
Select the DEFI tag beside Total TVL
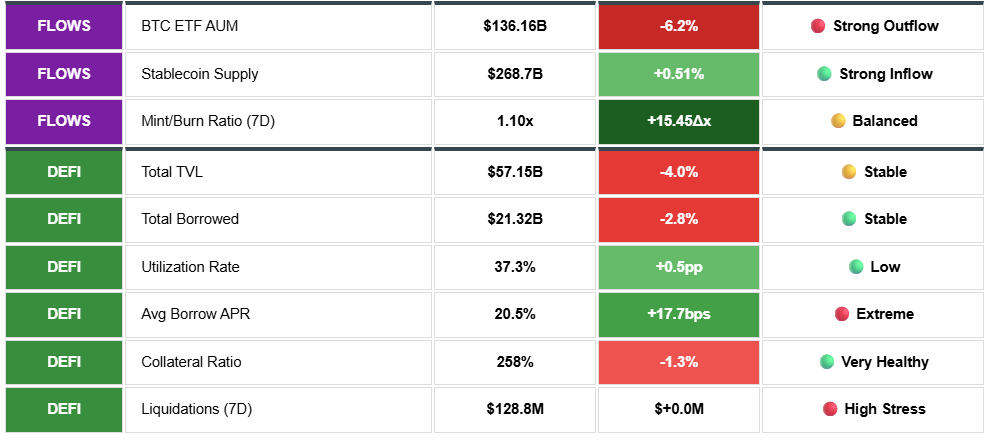64,172
